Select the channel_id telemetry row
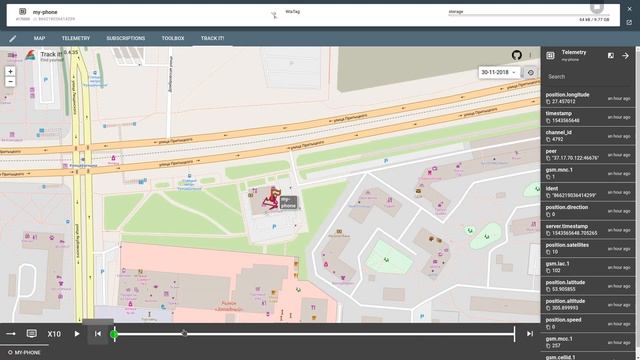The width and height of the screenshot is (640, 360). pos(588,136)
